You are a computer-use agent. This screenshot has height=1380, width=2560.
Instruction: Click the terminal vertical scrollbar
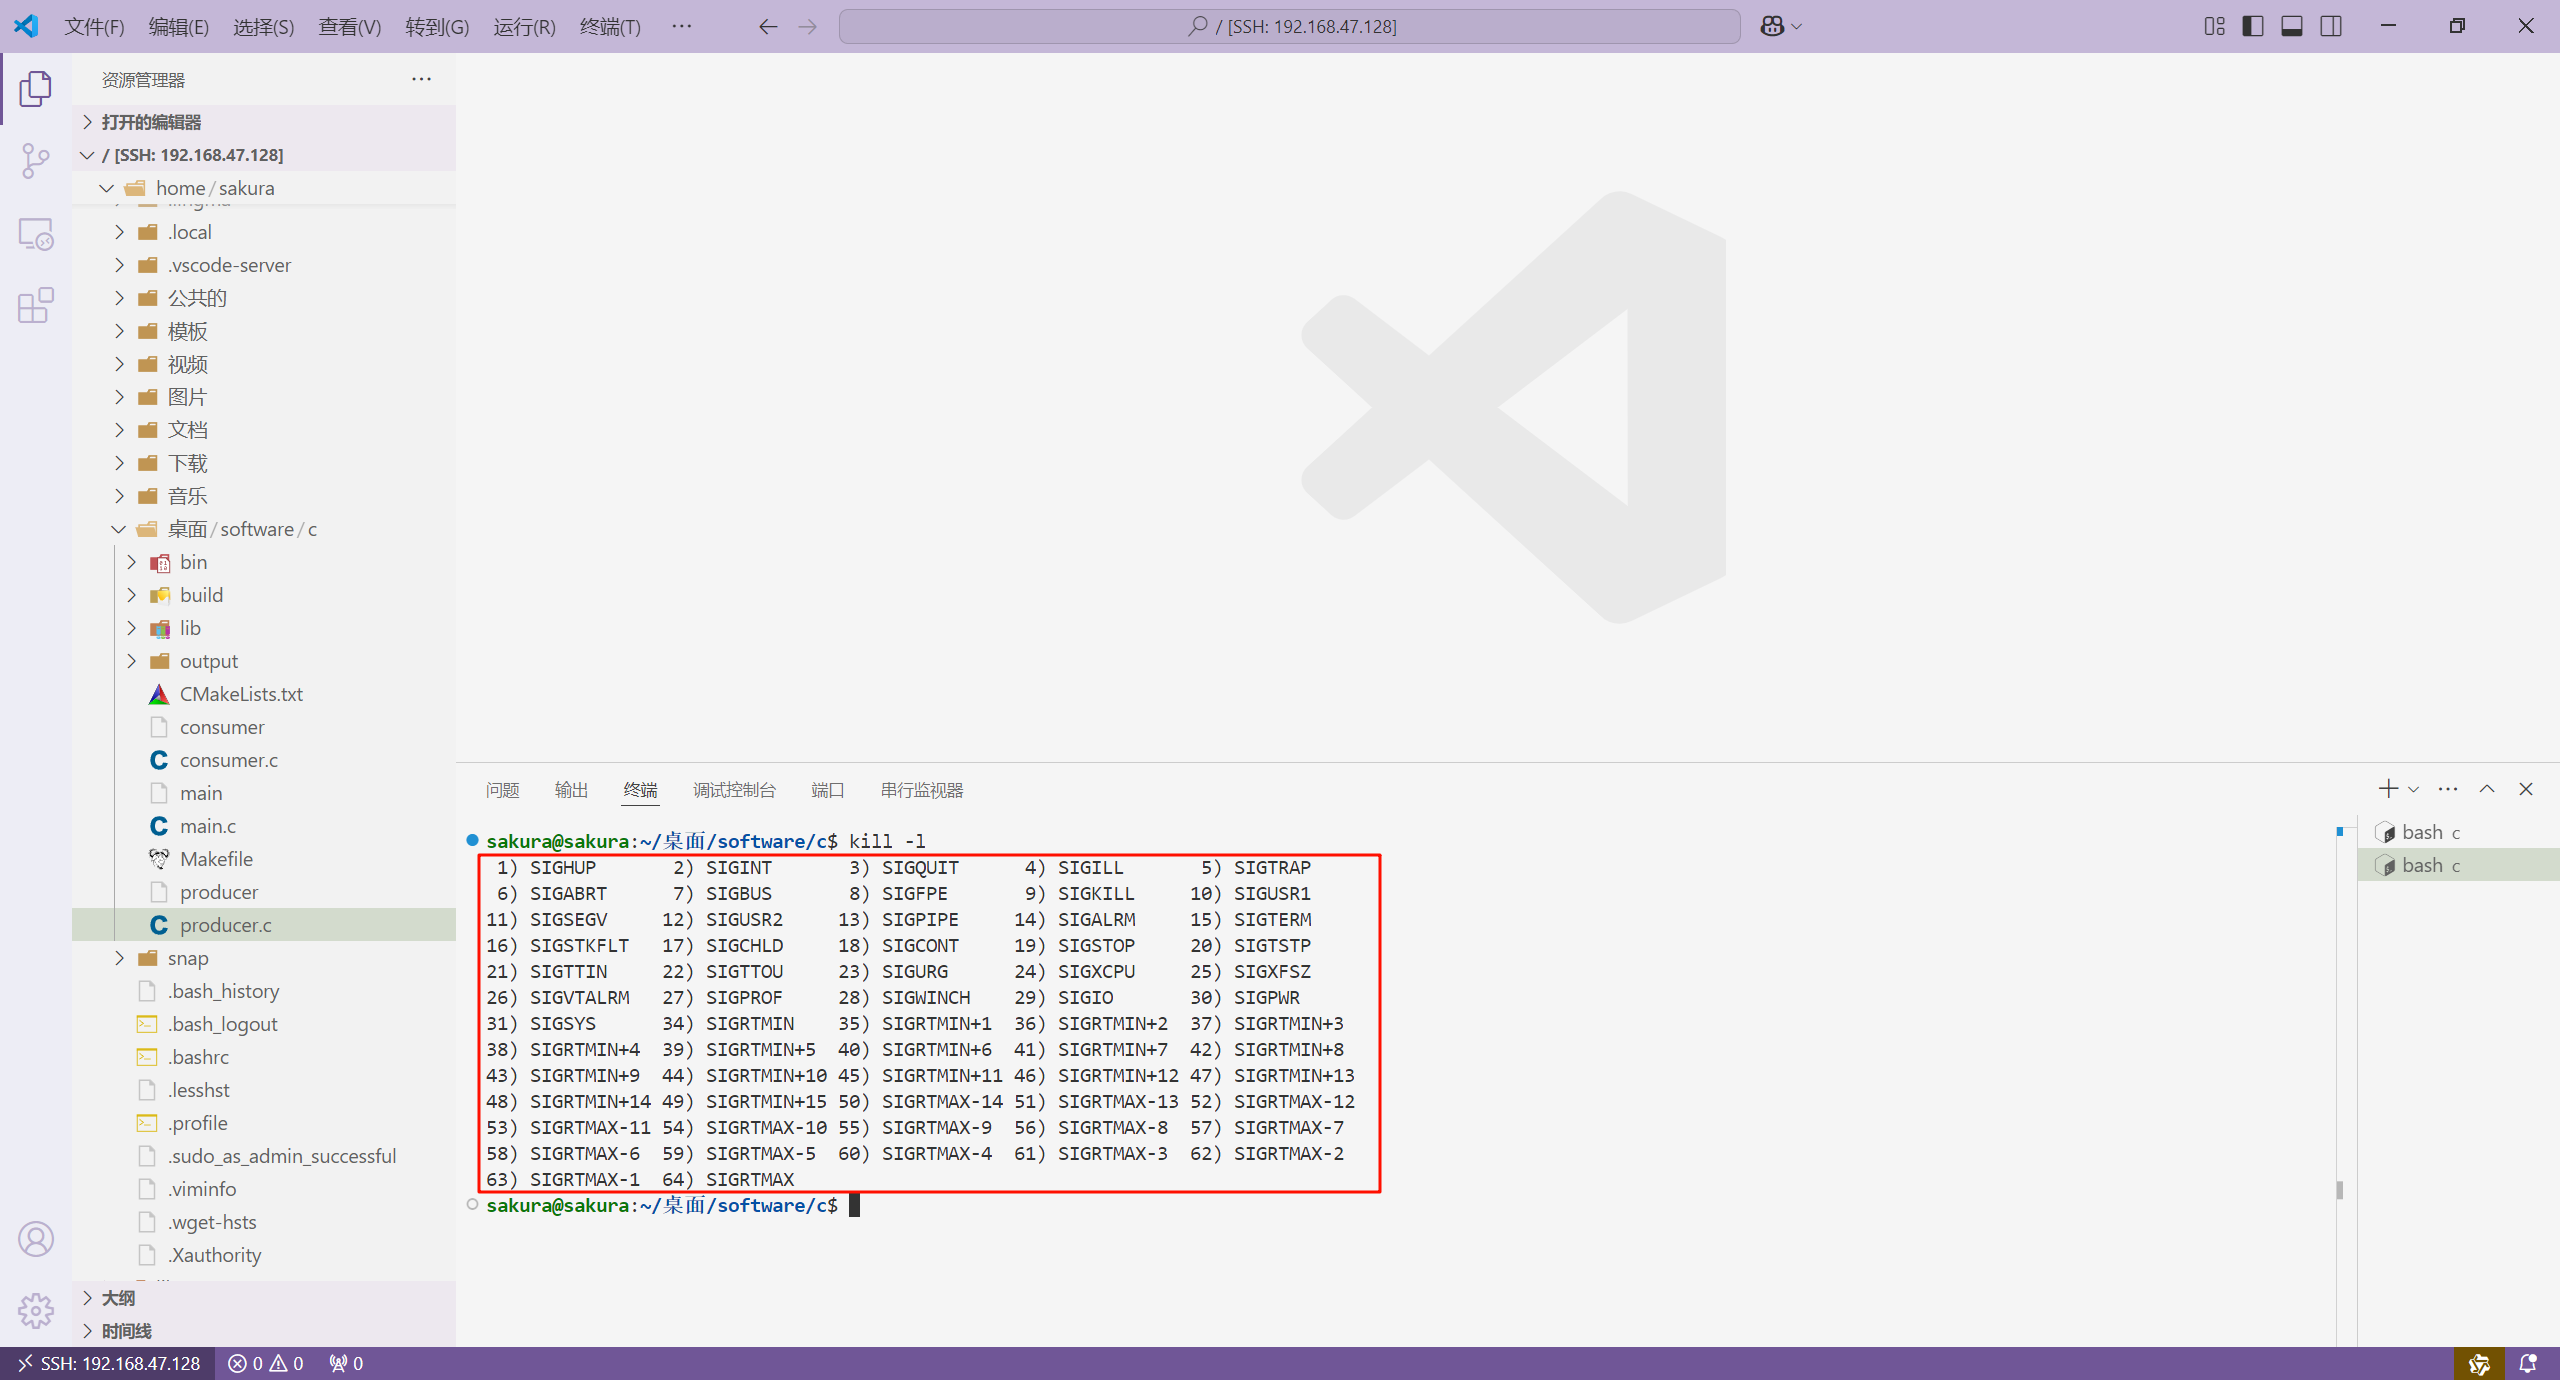[x=2340, y=1190]
